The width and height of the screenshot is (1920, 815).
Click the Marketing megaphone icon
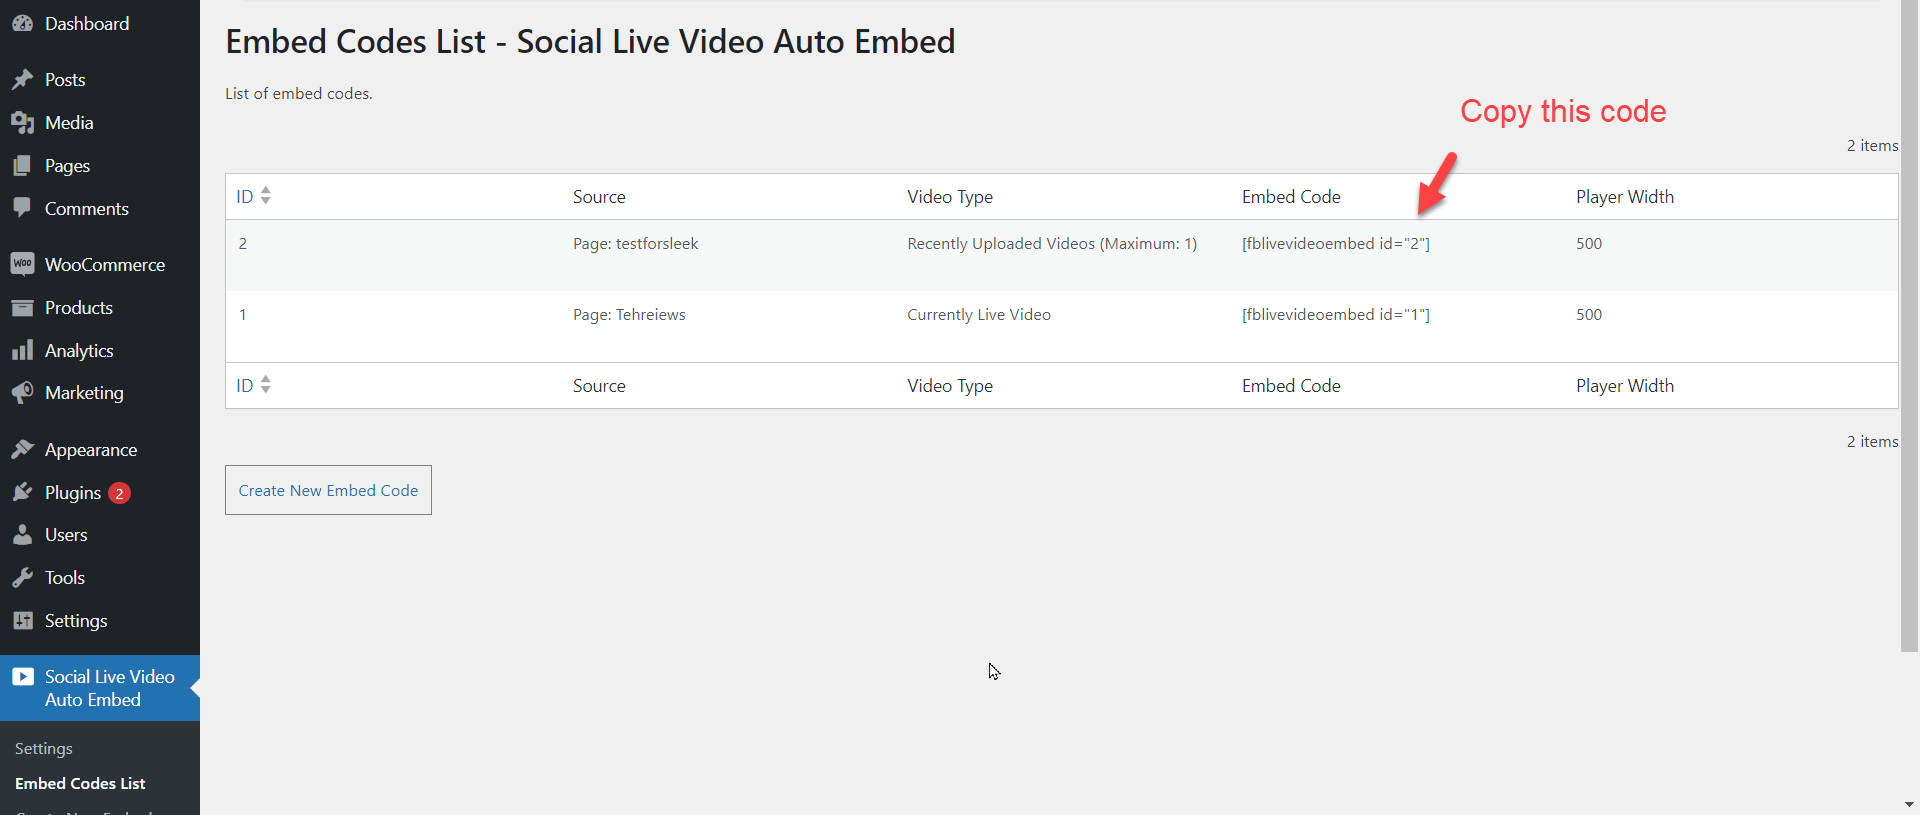[x=22, y=393]
